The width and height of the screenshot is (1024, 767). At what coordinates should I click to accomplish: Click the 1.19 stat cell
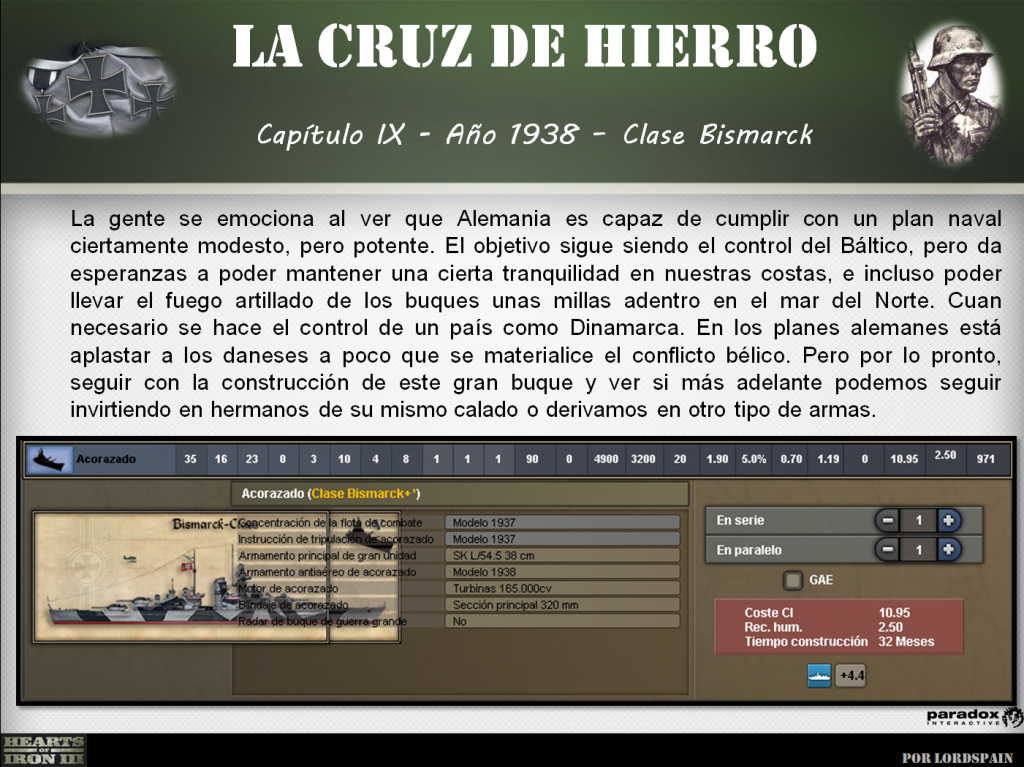[828, 459]
